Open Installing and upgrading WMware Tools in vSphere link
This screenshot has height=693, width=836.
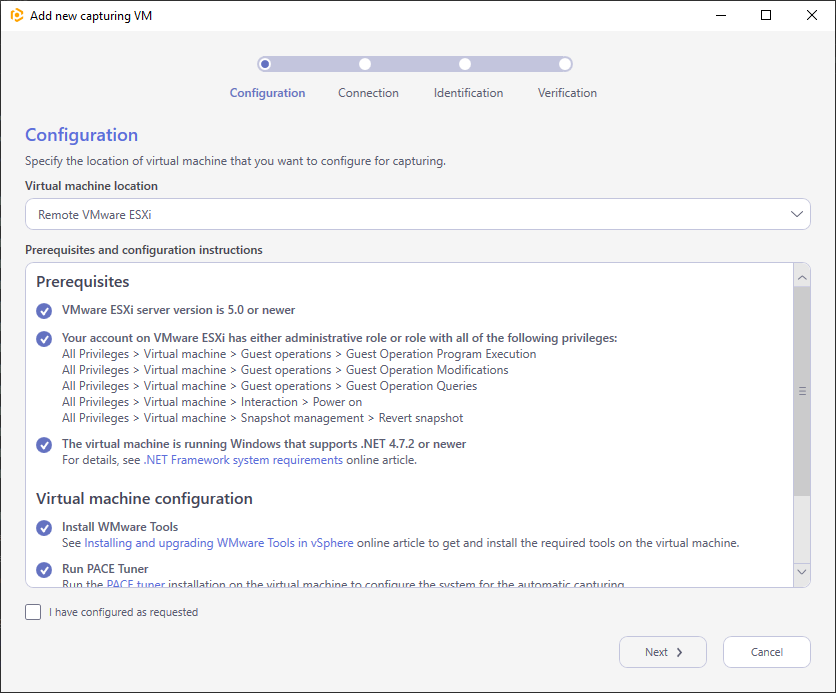click(x=219, y=543)
